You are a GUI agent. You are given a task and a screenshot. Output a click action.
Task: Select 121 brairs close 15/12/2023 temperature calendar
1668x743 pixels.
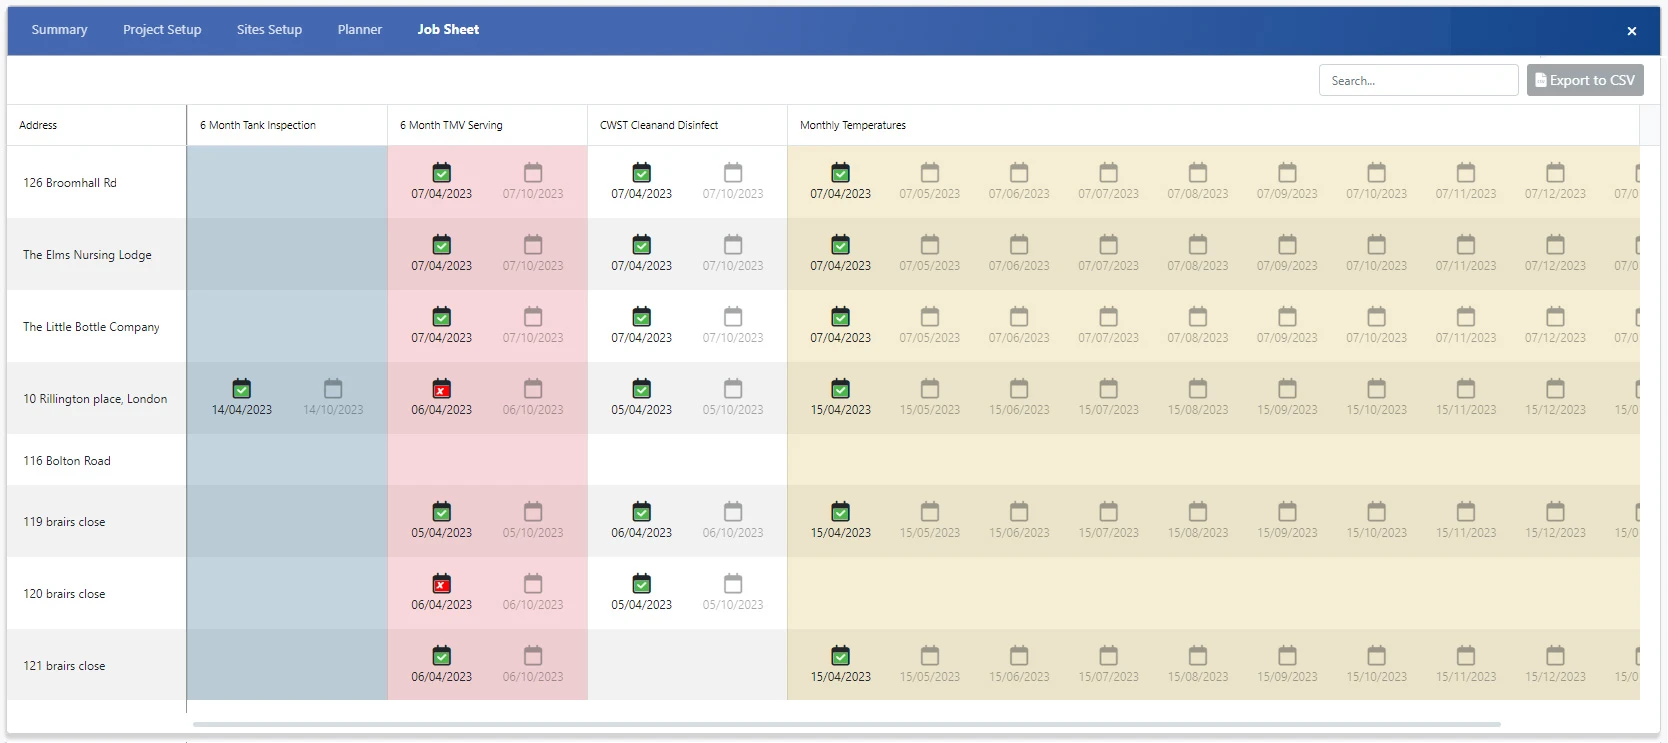tap(1555, 656)
